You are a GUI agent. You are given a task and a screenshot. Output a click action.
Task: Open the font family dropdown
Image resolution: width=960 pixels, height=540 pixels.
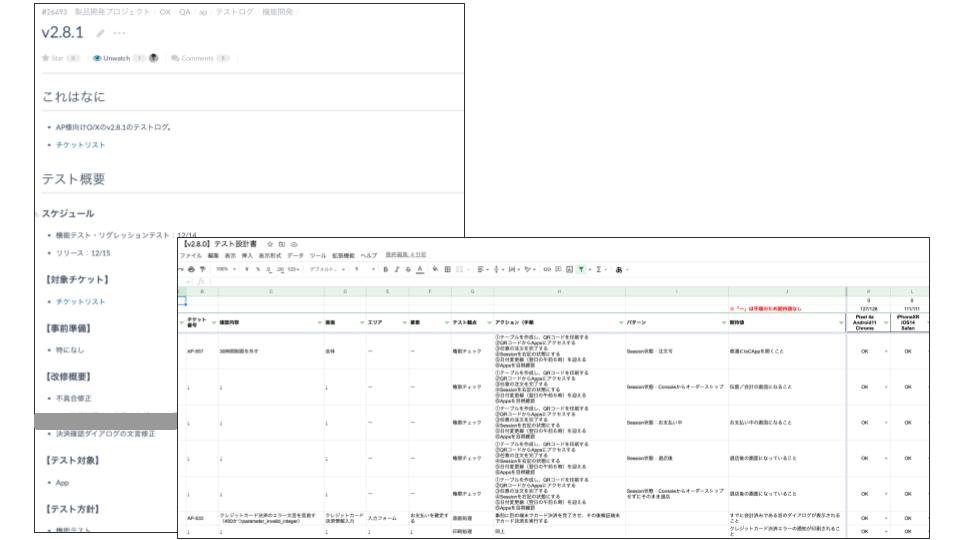point(328,269)
